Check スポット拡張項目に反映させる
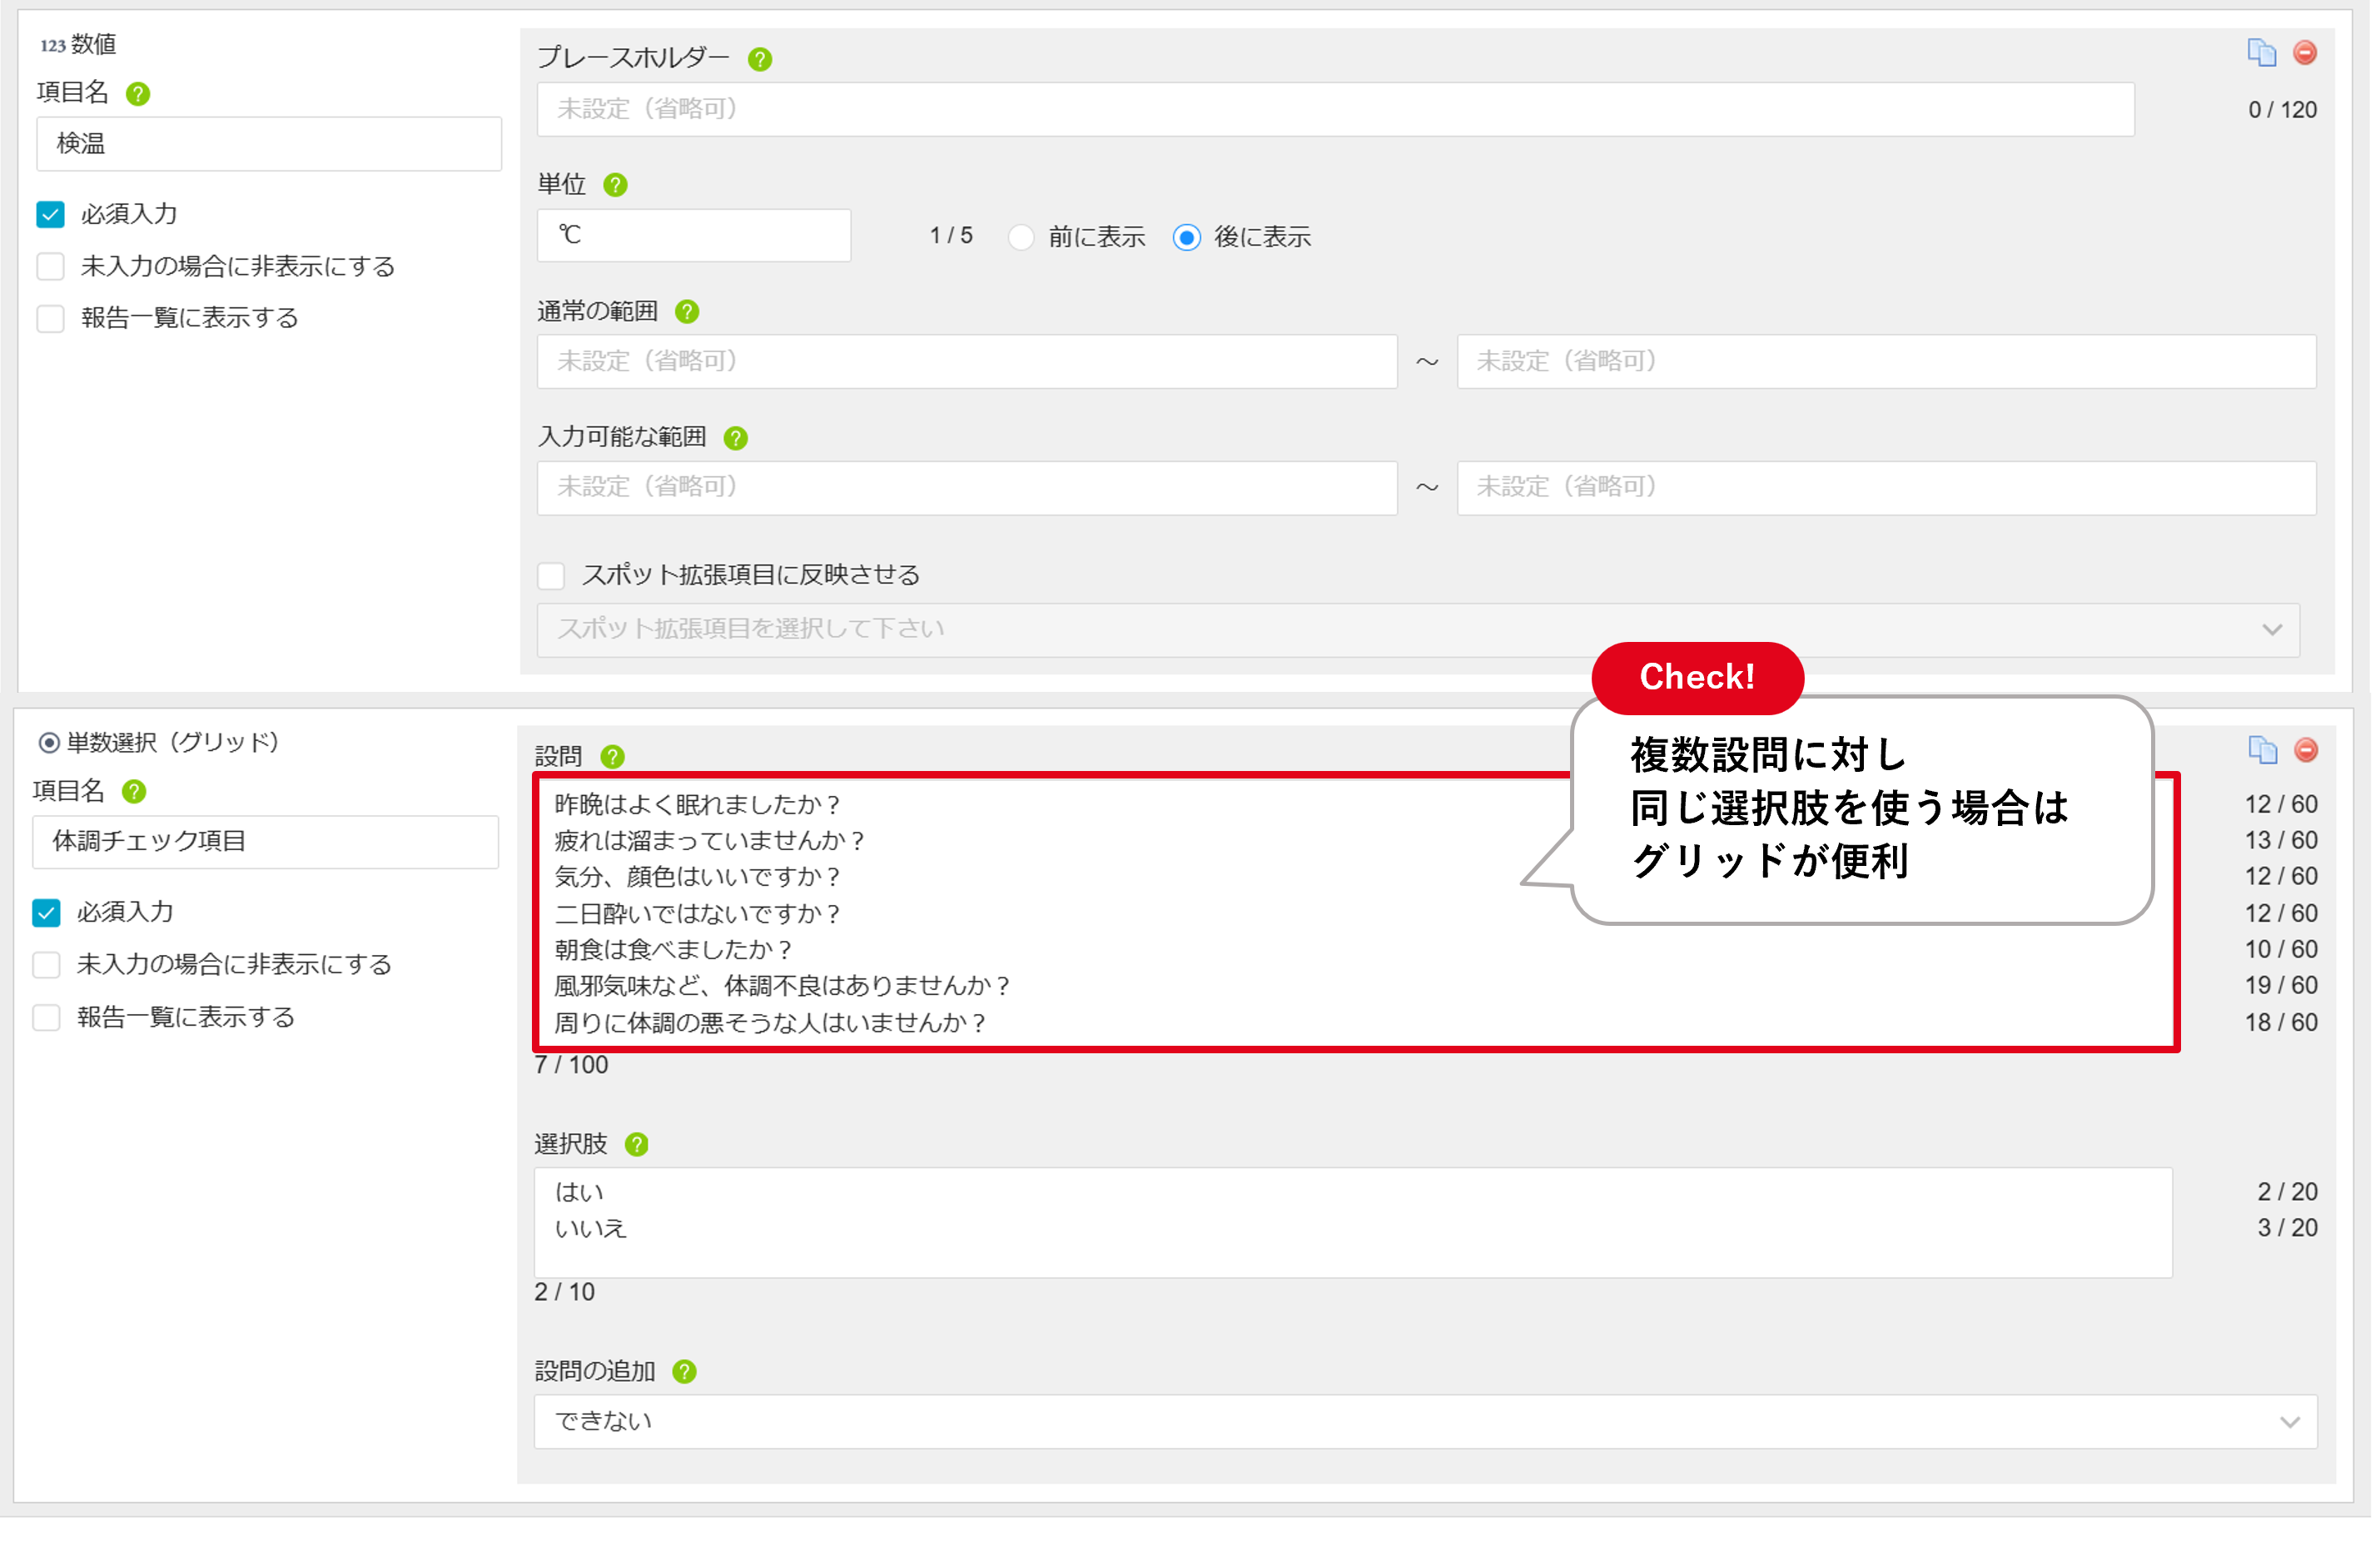Screen dimensions: 2380x1552 [551, 575]
